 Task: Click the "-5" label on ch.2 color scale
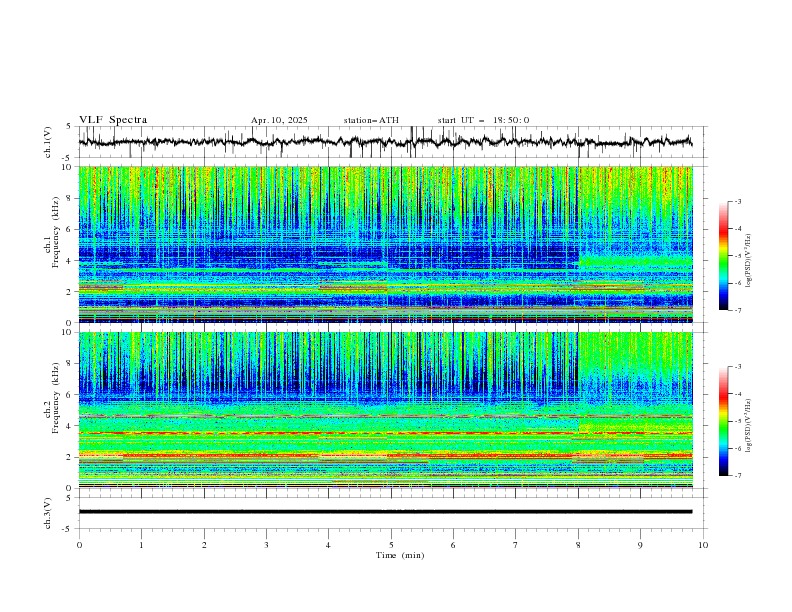pyautogui.click(x=737, y=421)
